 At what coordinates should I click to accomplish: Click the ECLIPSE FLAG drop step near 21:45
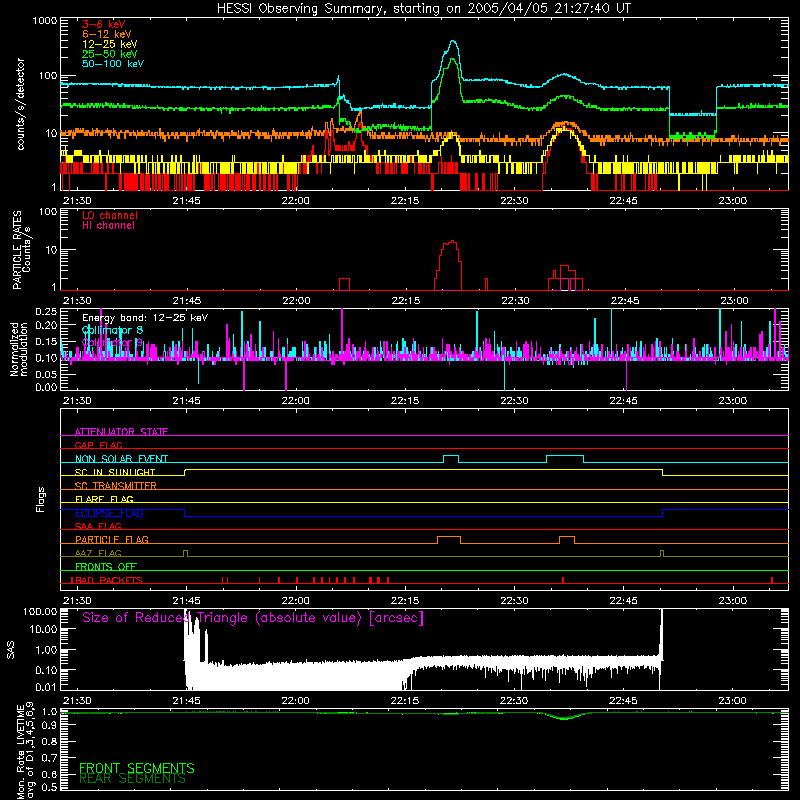pos(184,513)
